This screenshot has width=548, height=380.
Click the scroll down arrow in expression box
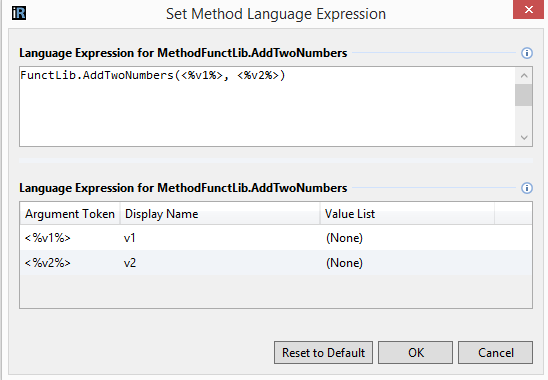pos(524,137)
